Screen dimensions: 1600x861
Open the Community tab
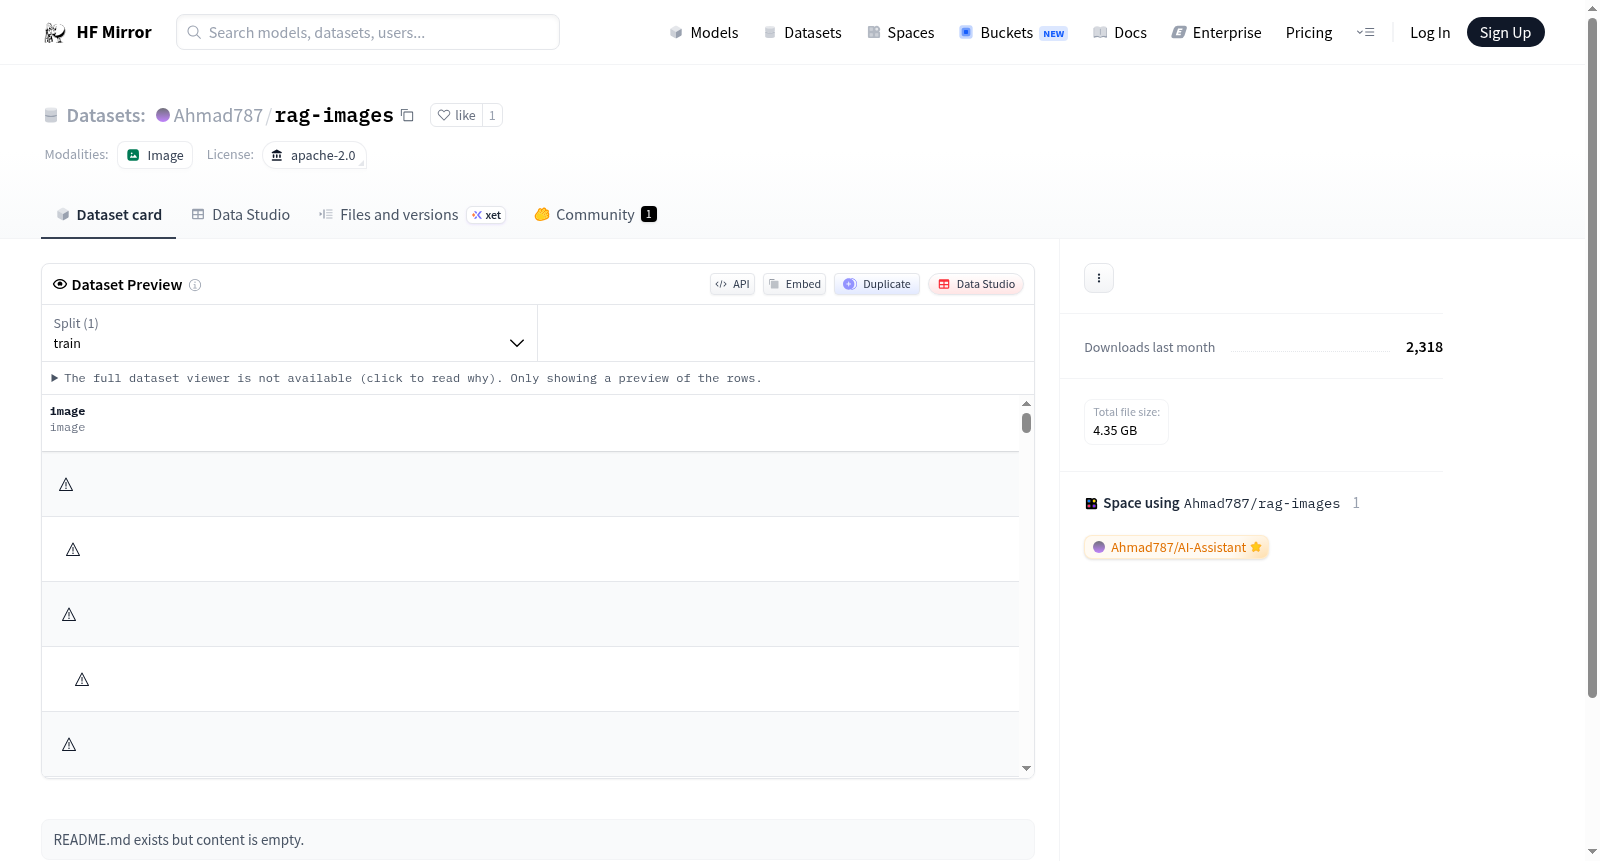(595, 215)
